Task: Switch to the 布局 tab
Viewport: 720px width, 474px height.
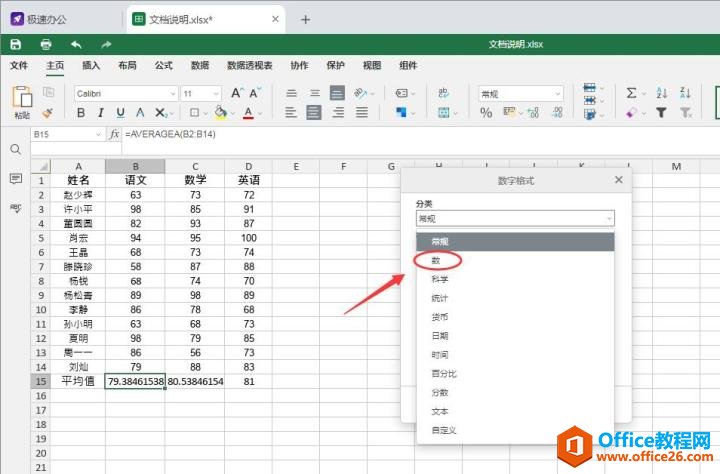Action: [x=127, y=66]
